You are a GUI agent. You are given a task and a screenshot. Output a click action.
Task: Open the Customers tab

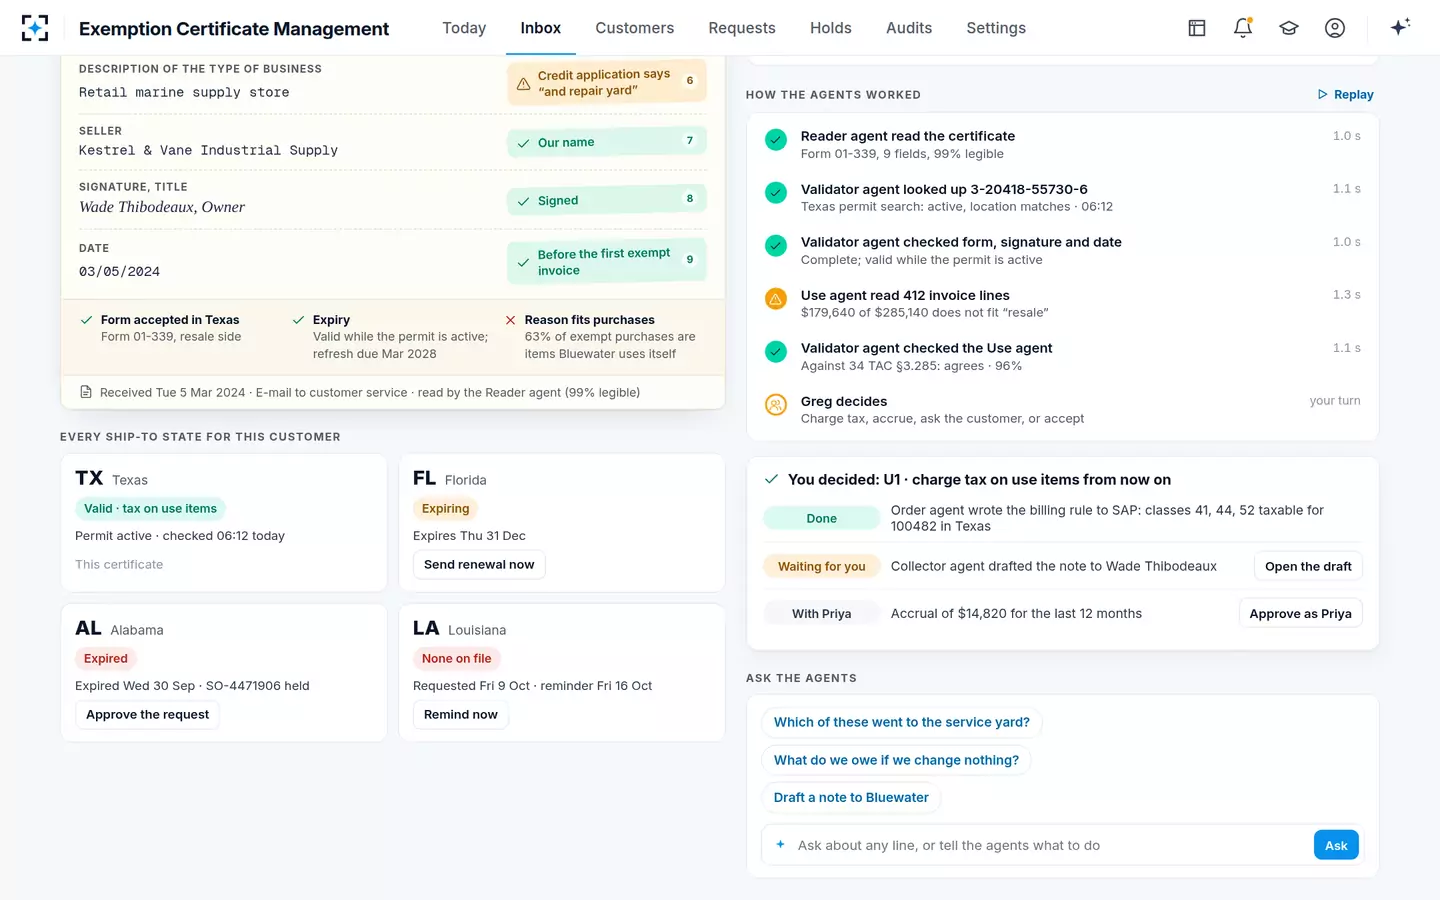click(635, 28)
